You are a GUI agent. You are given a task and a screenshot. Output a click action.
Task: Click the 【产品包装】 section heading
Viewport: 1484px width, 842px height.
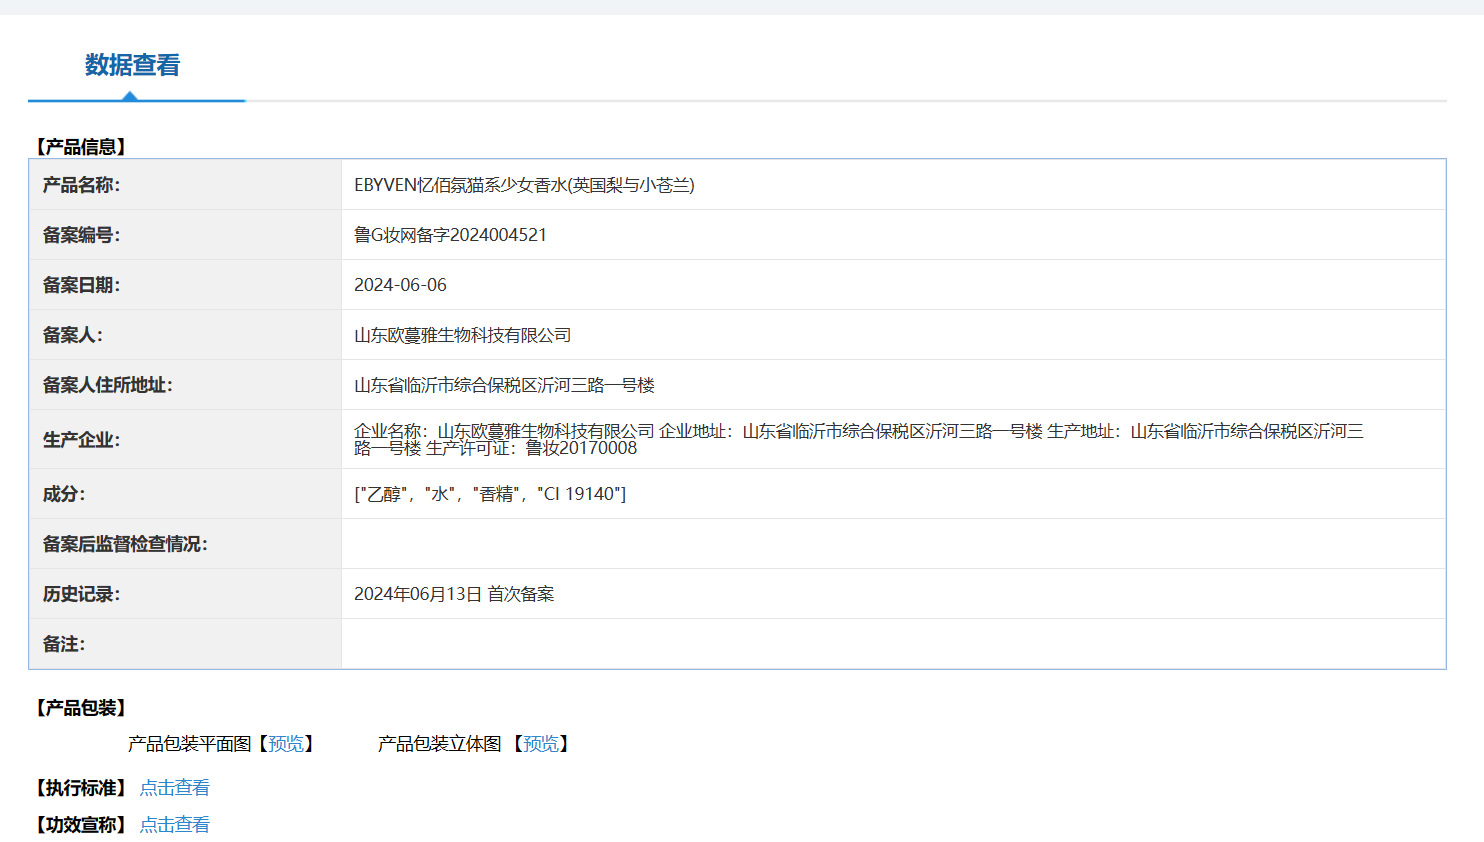81,708
